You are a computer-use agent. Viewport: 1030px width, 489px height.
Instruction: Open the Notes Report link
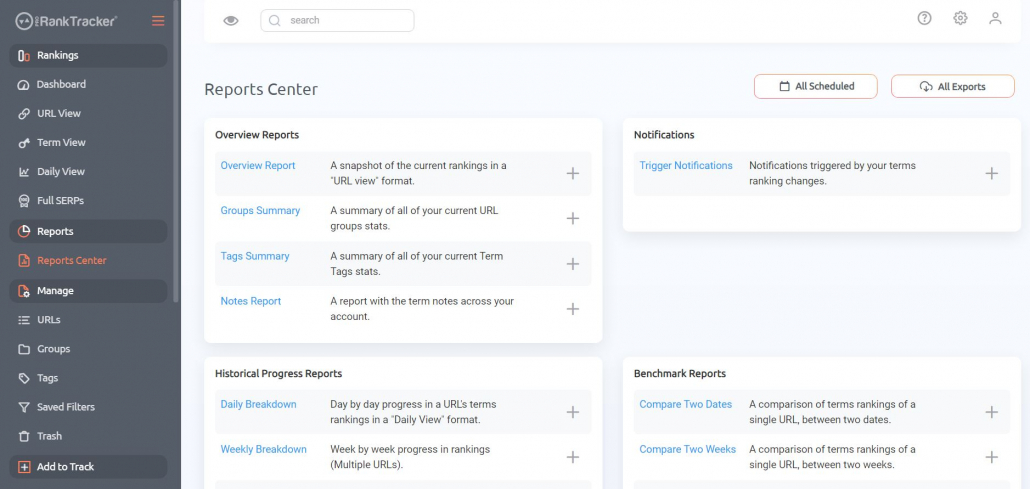[250, 301]
